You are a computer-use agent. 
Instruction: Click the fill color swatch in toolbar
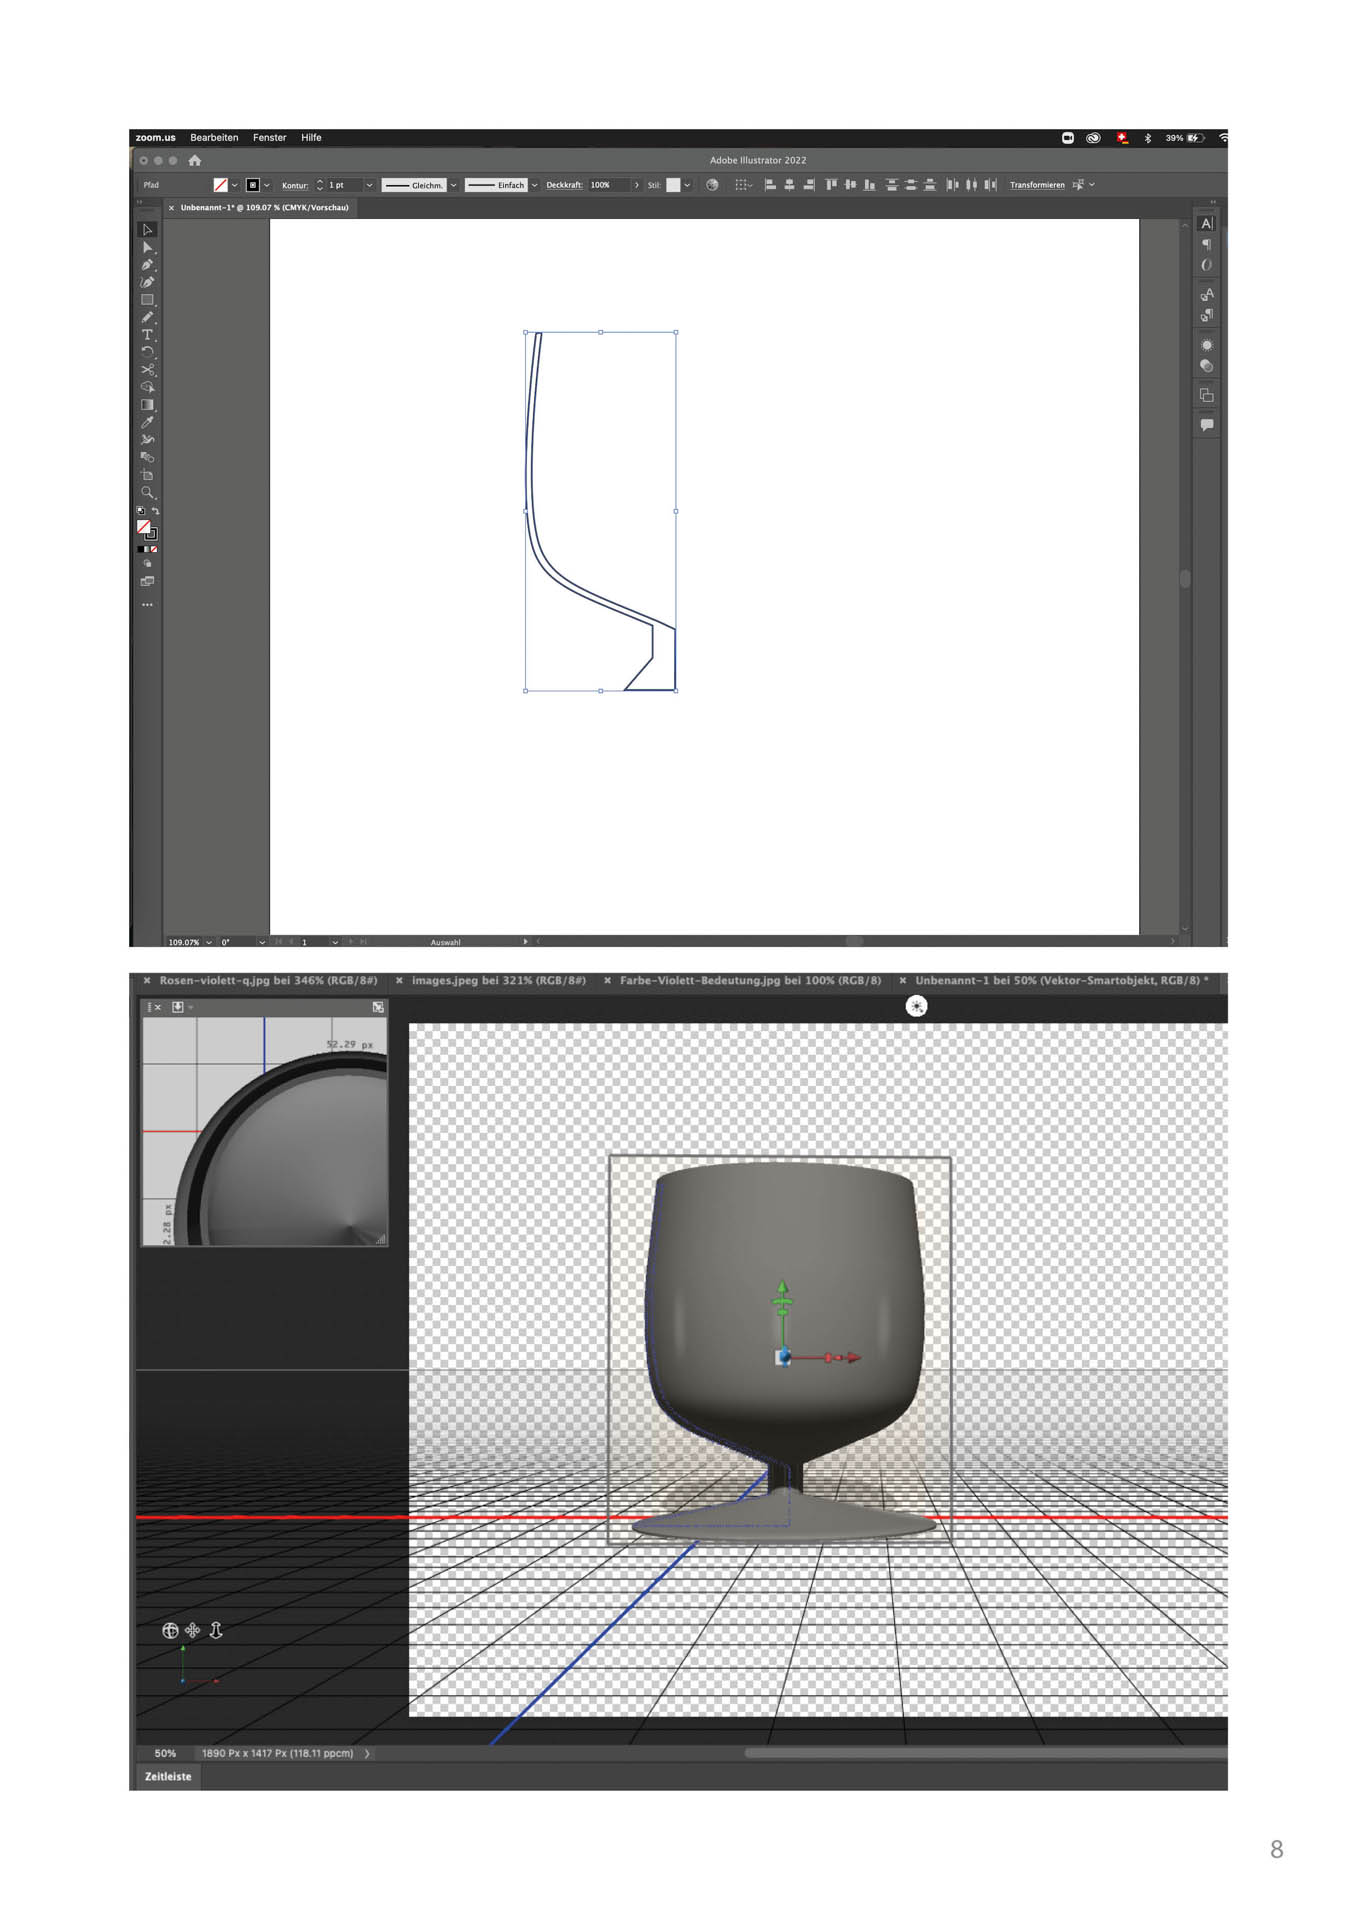144,527
